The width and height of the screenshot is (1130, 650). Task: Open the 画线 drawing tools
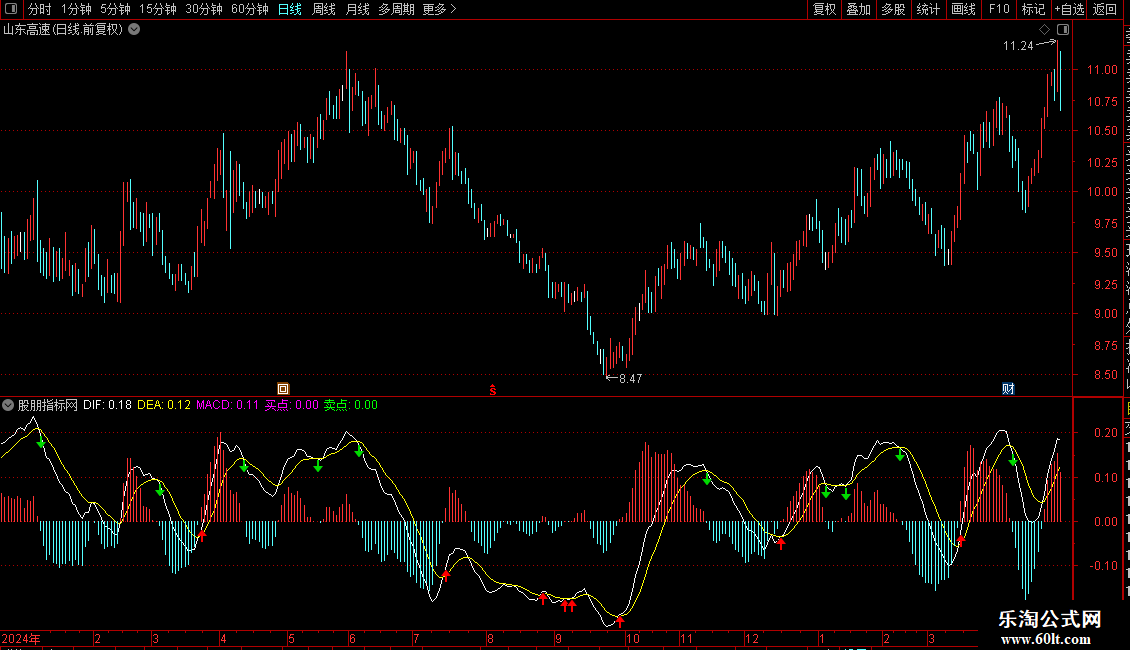pyautogui.click(x=964, y=9)
